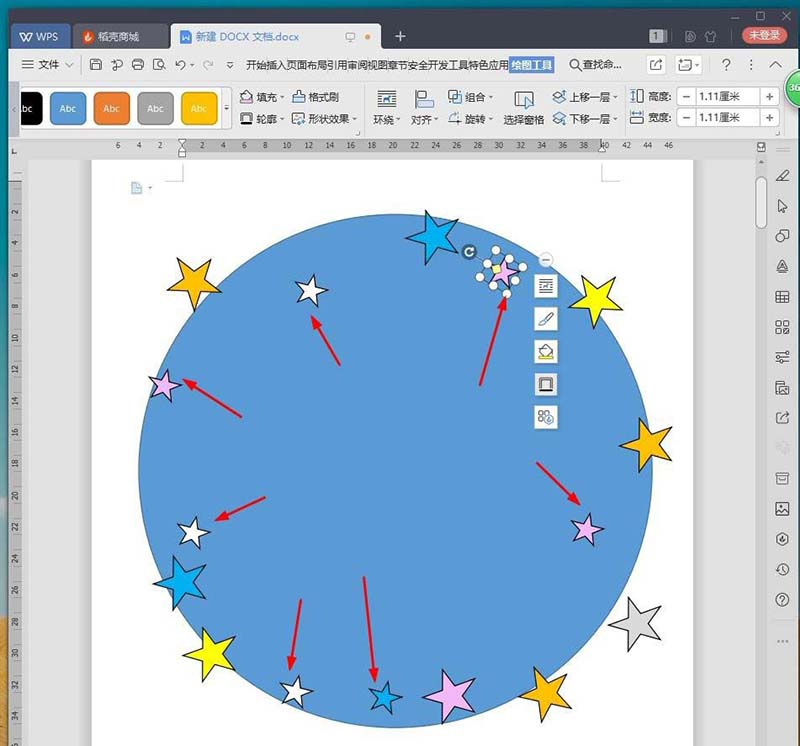
Task: Select the orange Abc shape style
Action: (112, 108)
